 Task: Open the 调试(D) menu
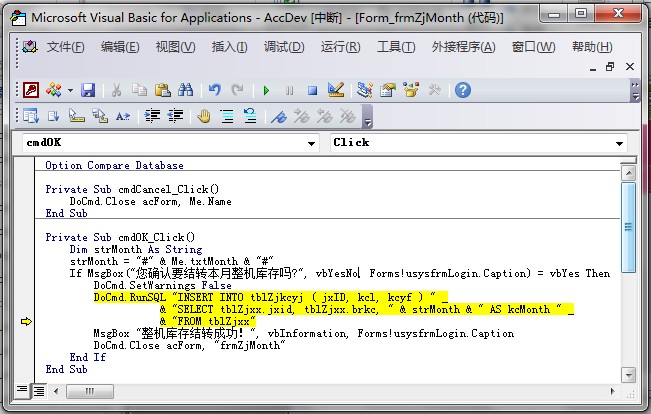click(284, 47)
